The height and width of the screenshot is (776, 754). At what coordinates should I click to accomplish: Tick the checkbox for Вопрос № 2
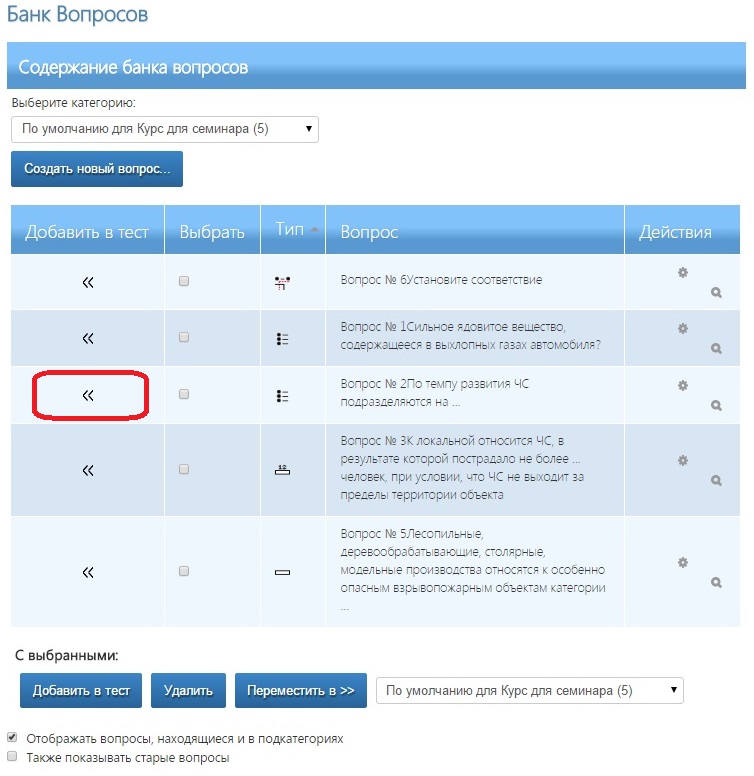(x=184, y=394)
